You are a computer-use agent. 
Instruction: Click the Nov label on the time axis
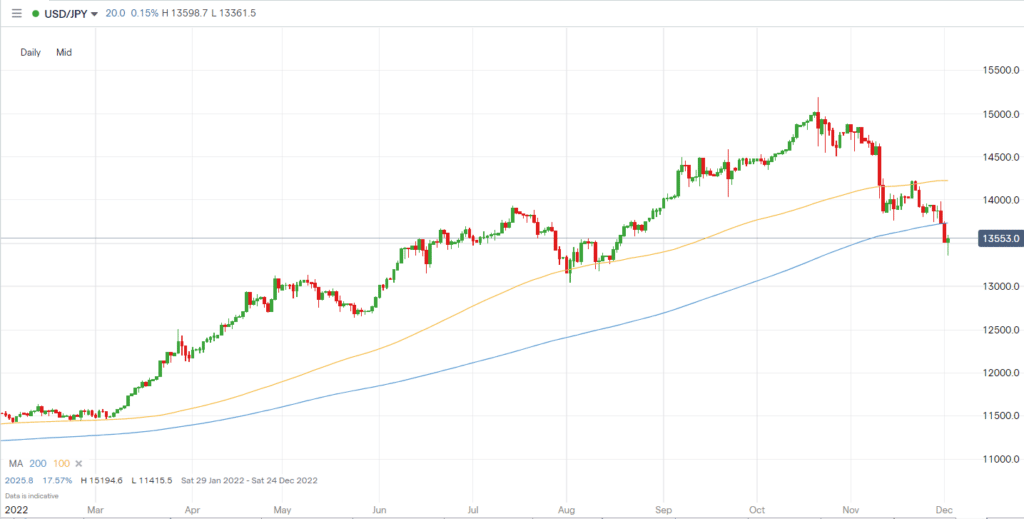click(851, 508)
